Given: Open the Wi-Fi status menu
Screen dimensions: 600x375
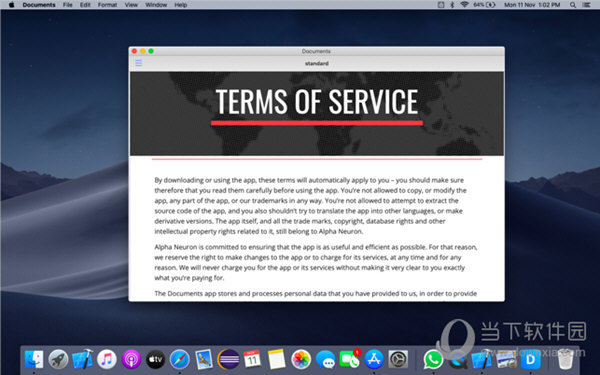Looking at the screenshot, I should pyautogui.click(x=465, y=5).
